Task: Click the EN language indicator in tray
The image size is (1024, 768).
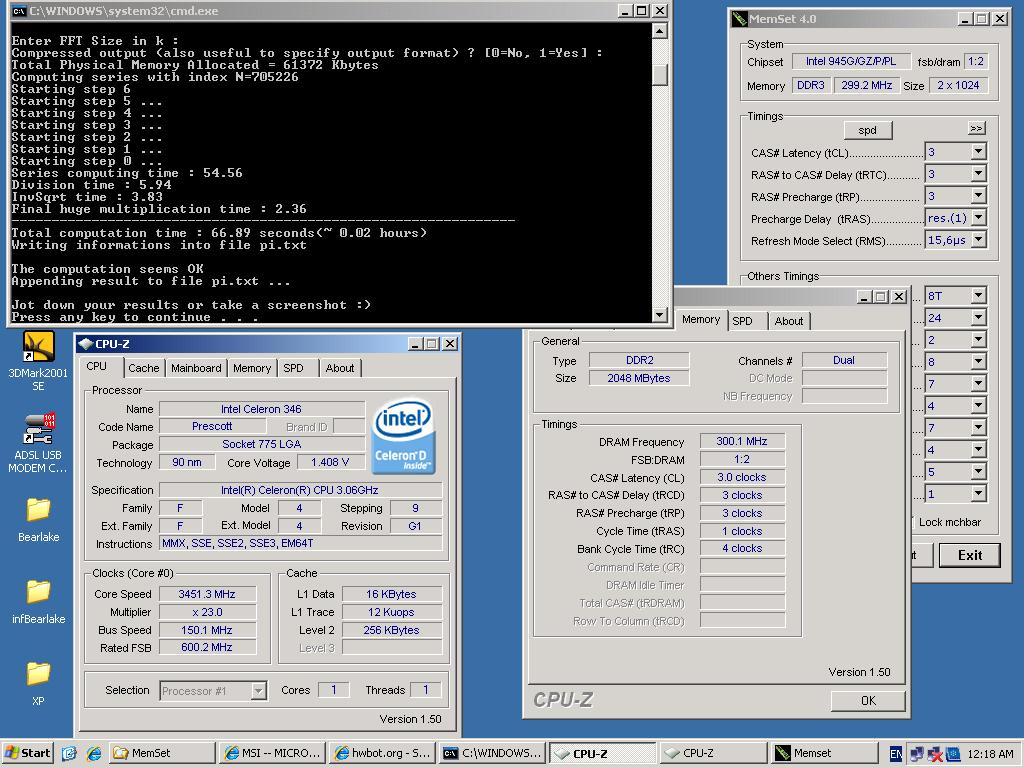Action: [x=896, y=754]
